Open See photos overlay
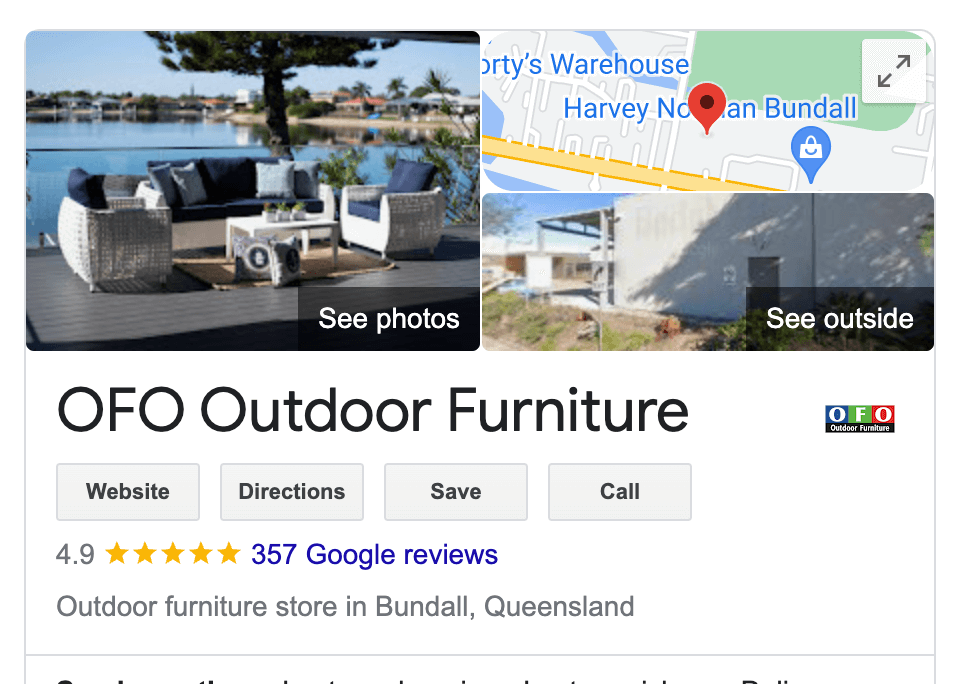Viewport: 956px width, 684px height. pyautogui.click(x=389, y=319)
